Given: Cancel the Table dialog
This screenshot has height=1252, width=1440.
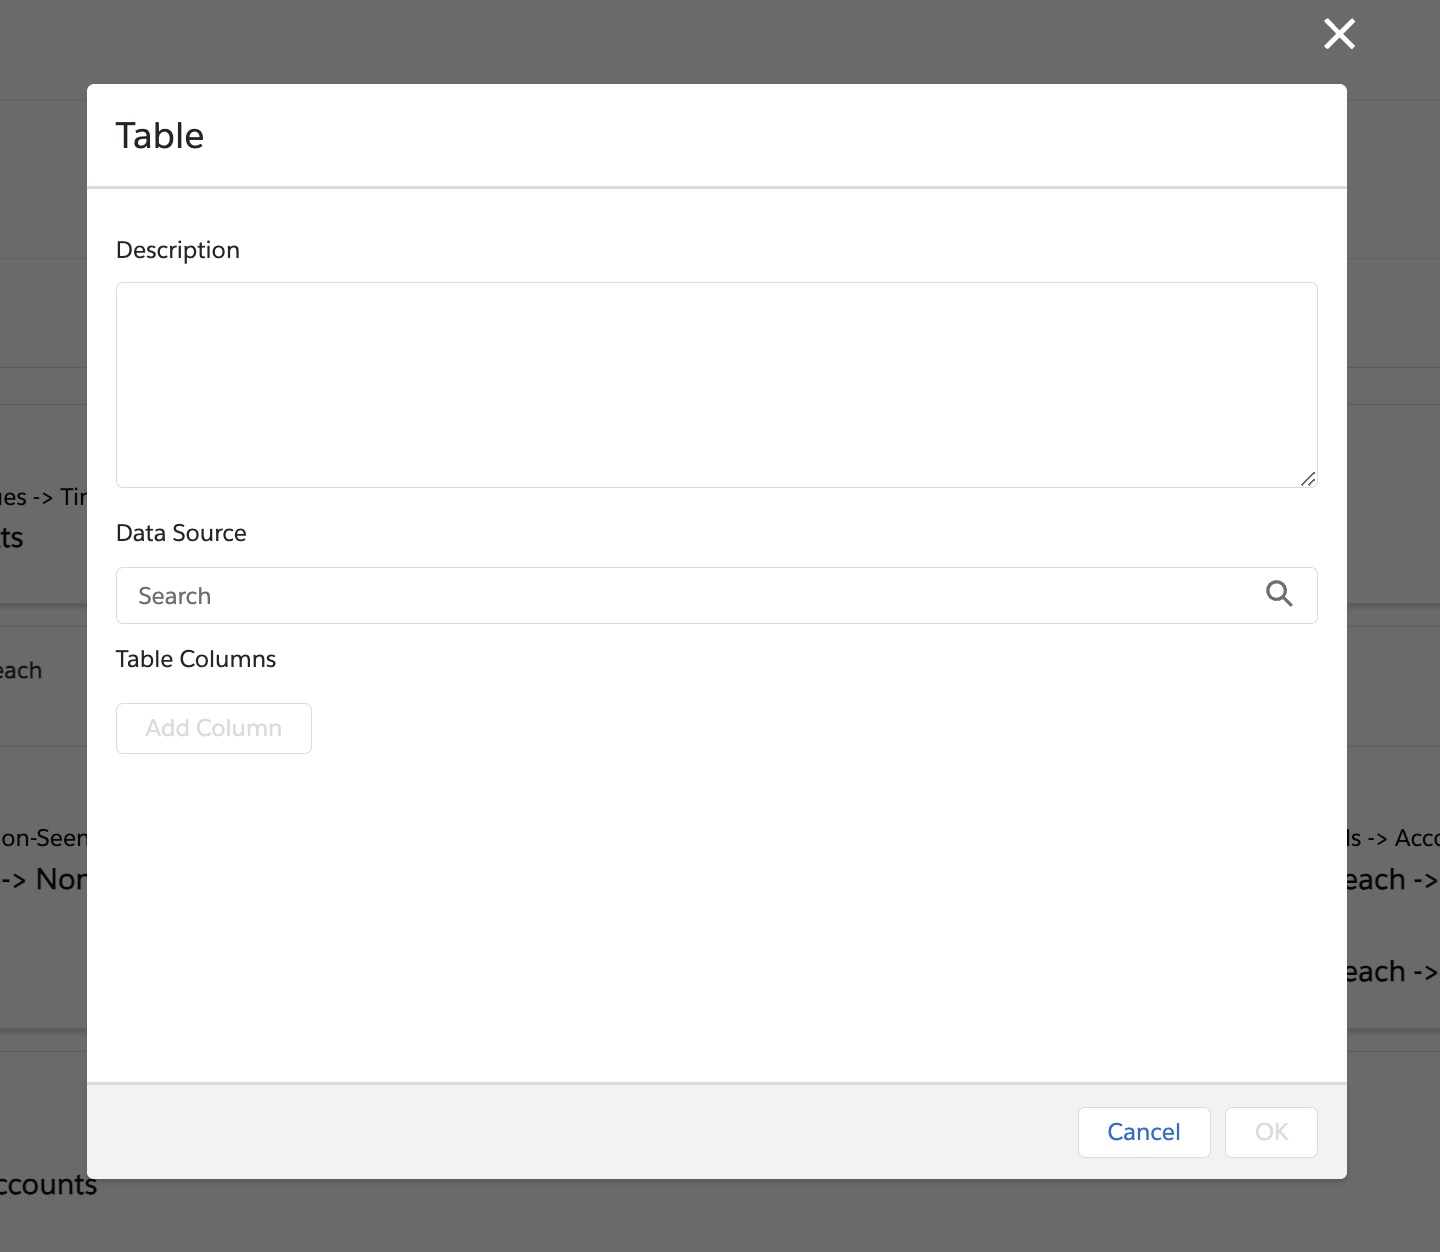Looking at the screenshot, I should coord(1143,1132).
